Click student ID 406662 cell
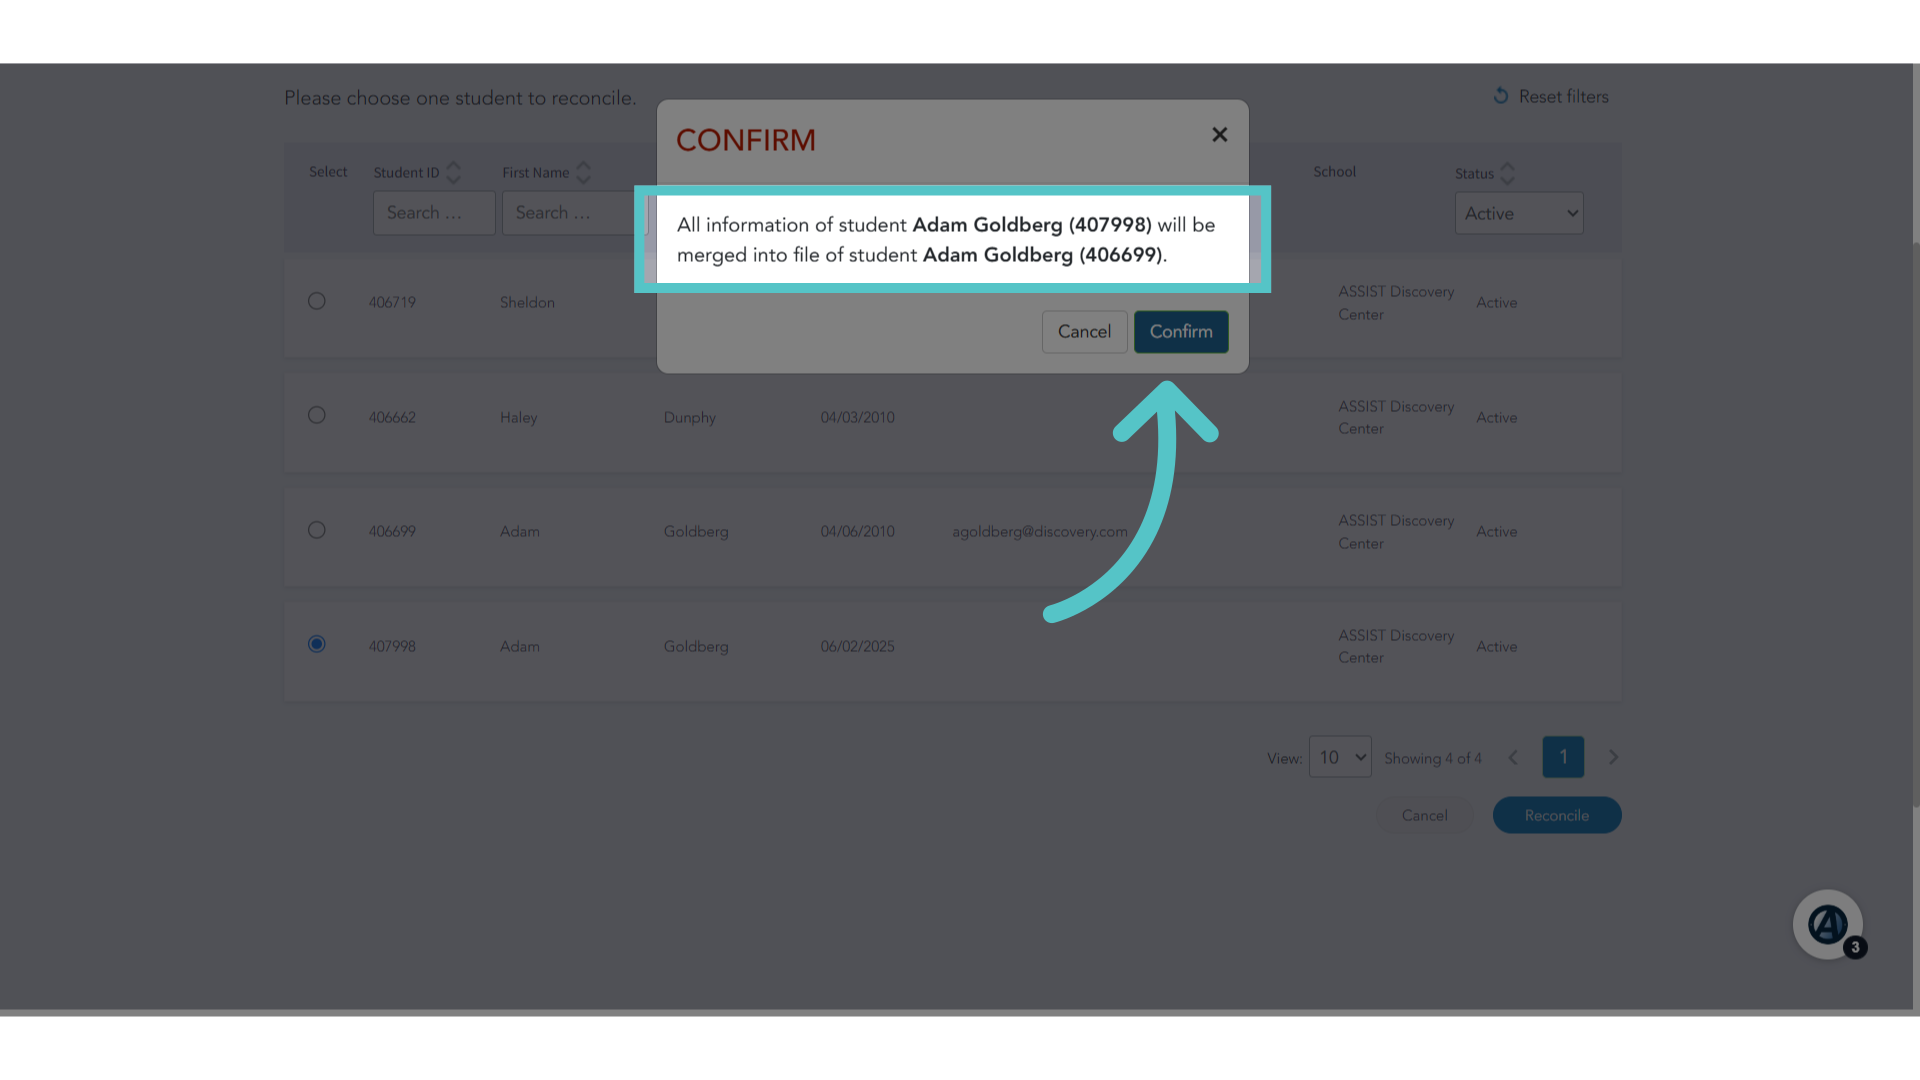The width and height of the screenshot is (1920, 1080). pos(392,418)
